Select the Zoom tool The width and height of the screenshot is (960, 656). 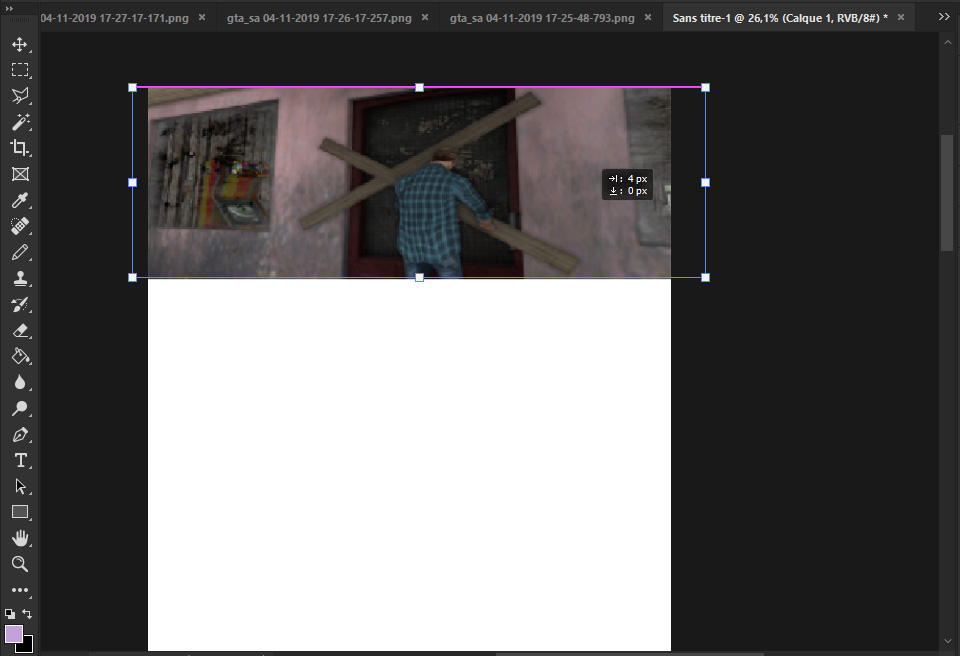20,564
